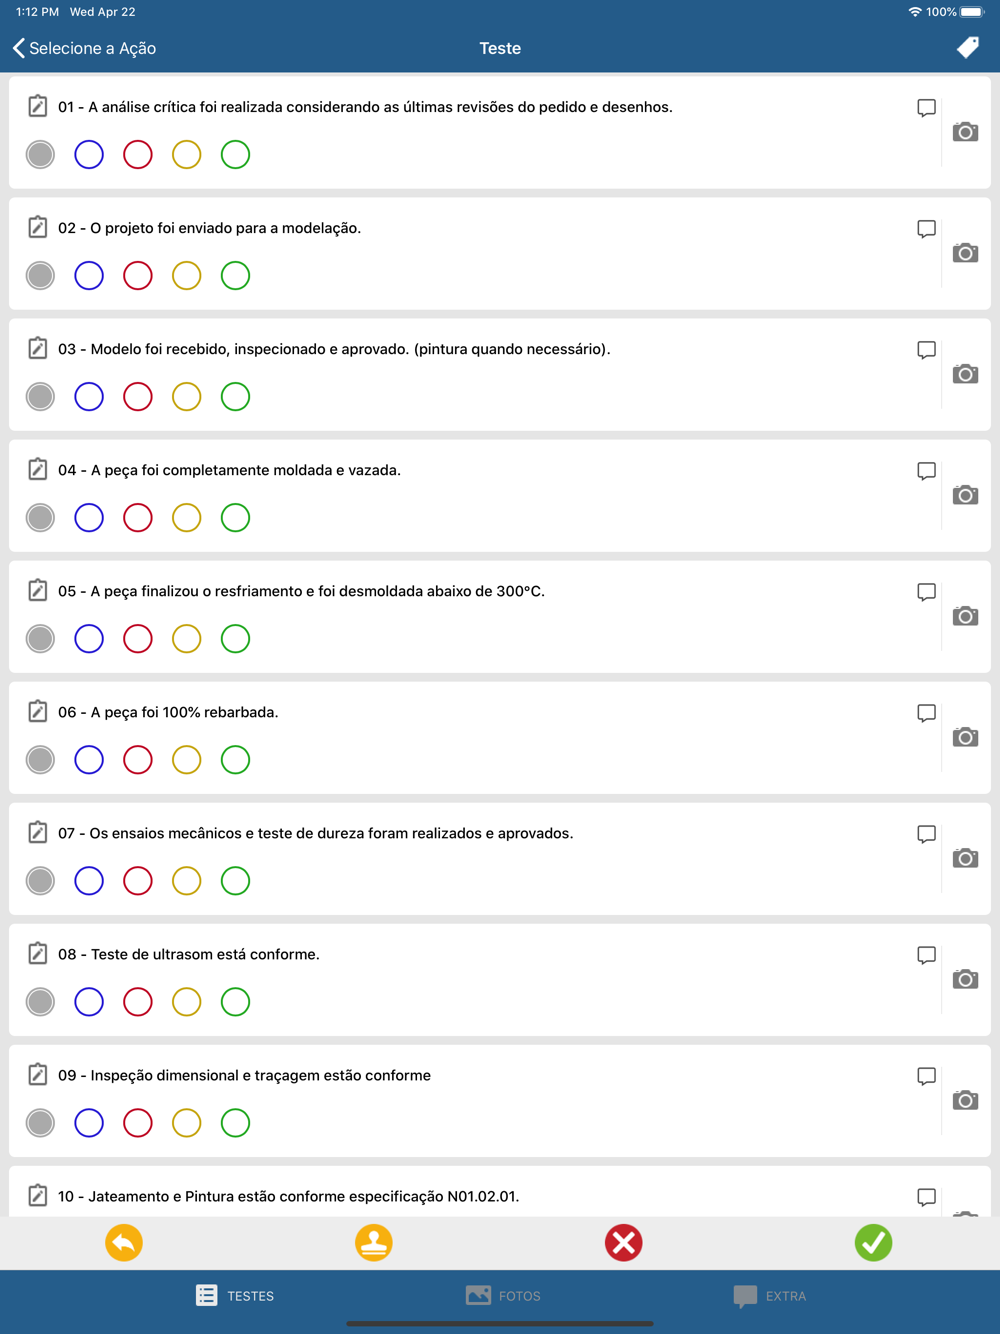Tap the tag icon in the header
The width and height of the screenshot is (1000, 1334).
pyautogui.click(x=968, y=48)
